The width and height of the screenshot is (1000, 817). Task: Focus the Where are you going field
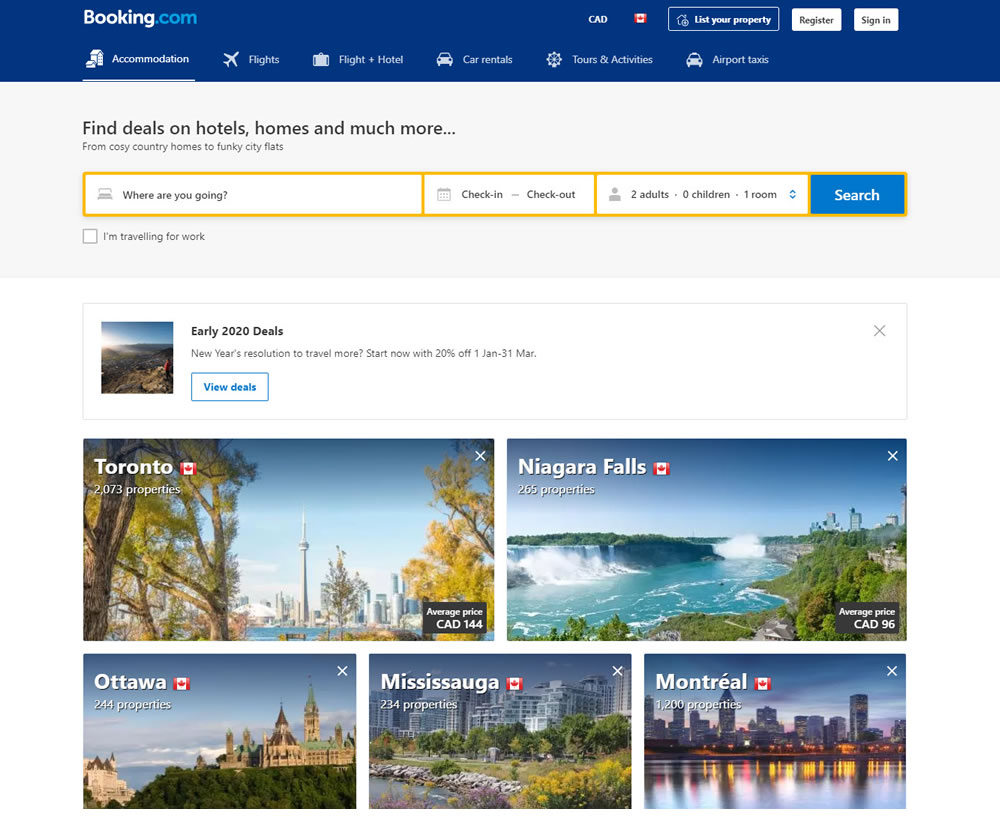click(x=265, y=195)
